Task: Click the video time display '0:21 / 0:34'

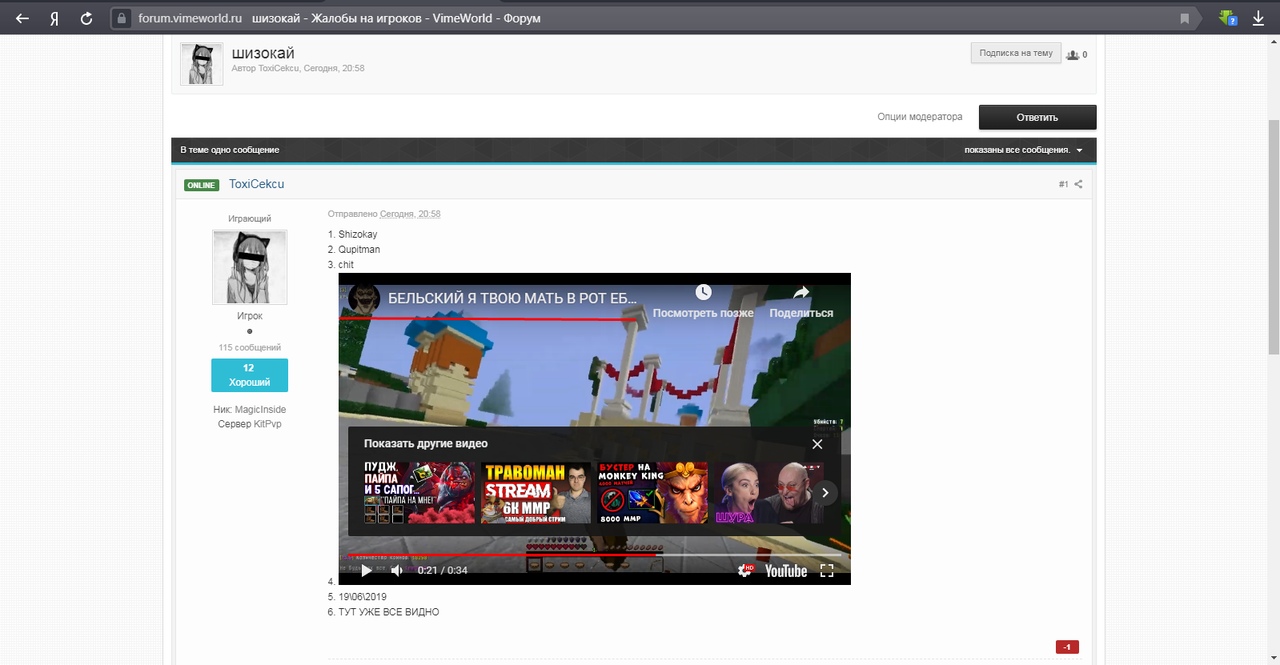Action: click(x=442, y=570)
